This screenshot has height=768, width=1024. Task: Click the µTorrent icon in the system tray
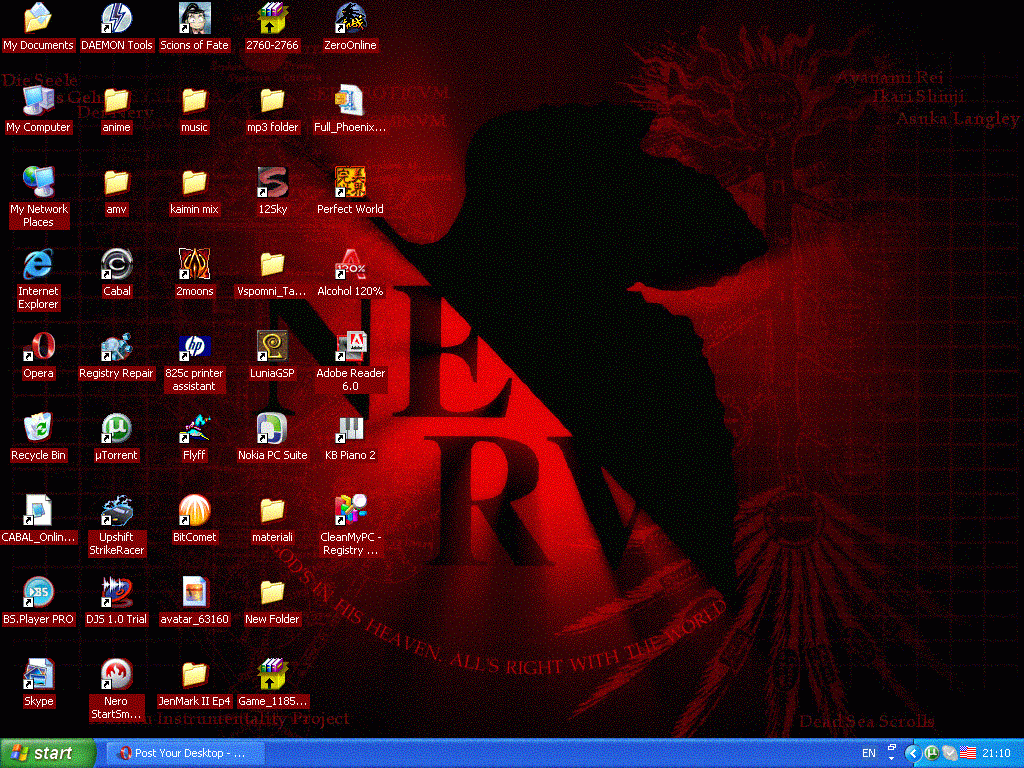(931, 753)
